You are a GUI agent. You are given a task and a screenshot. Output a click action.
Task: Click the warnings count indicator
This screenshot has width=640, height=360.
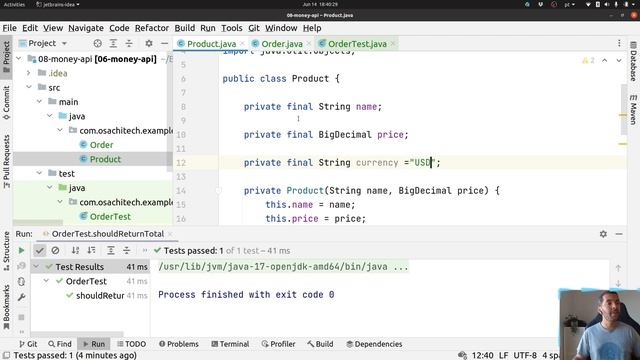(588, 60)
